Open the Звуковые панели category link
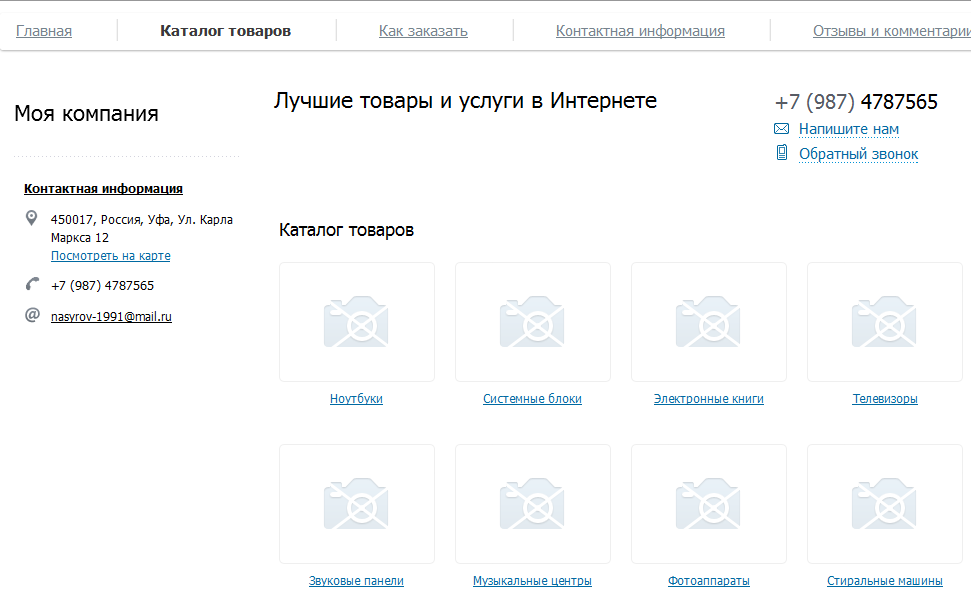The image size is (973, 610). point(356,581)
